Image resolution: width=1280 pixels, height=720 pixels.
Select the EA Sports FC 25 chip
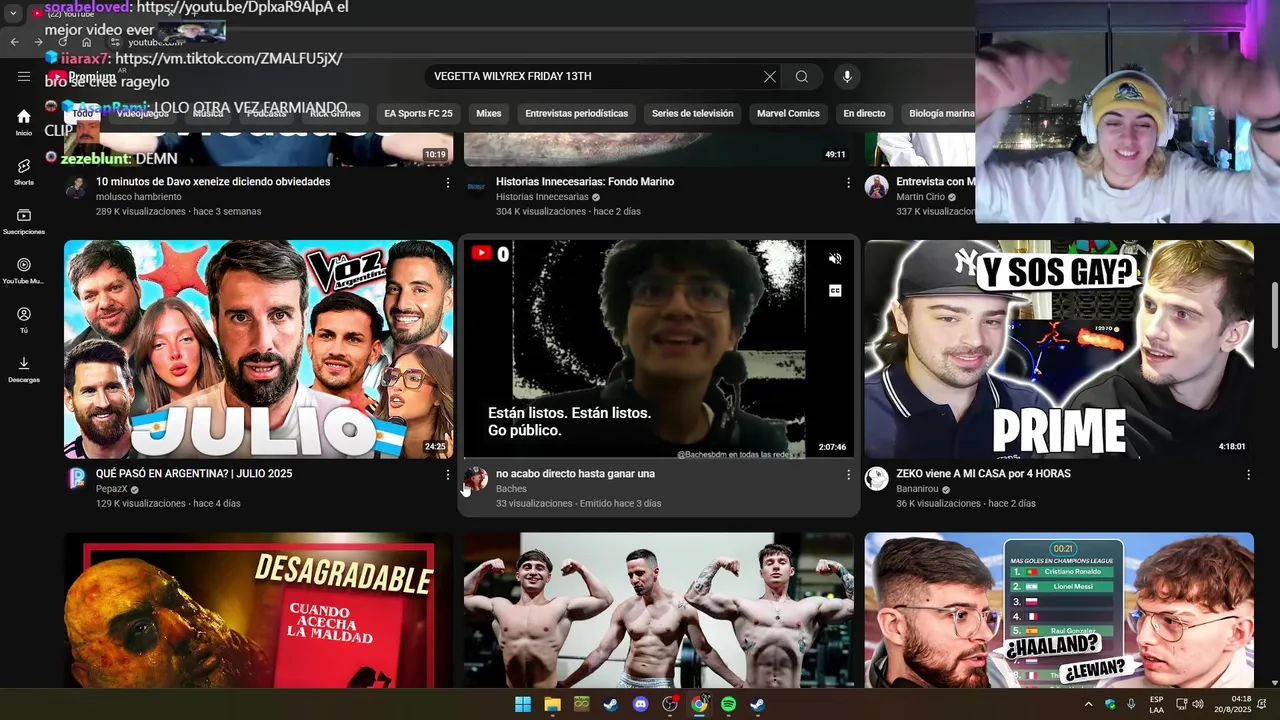tap(418, 114)
